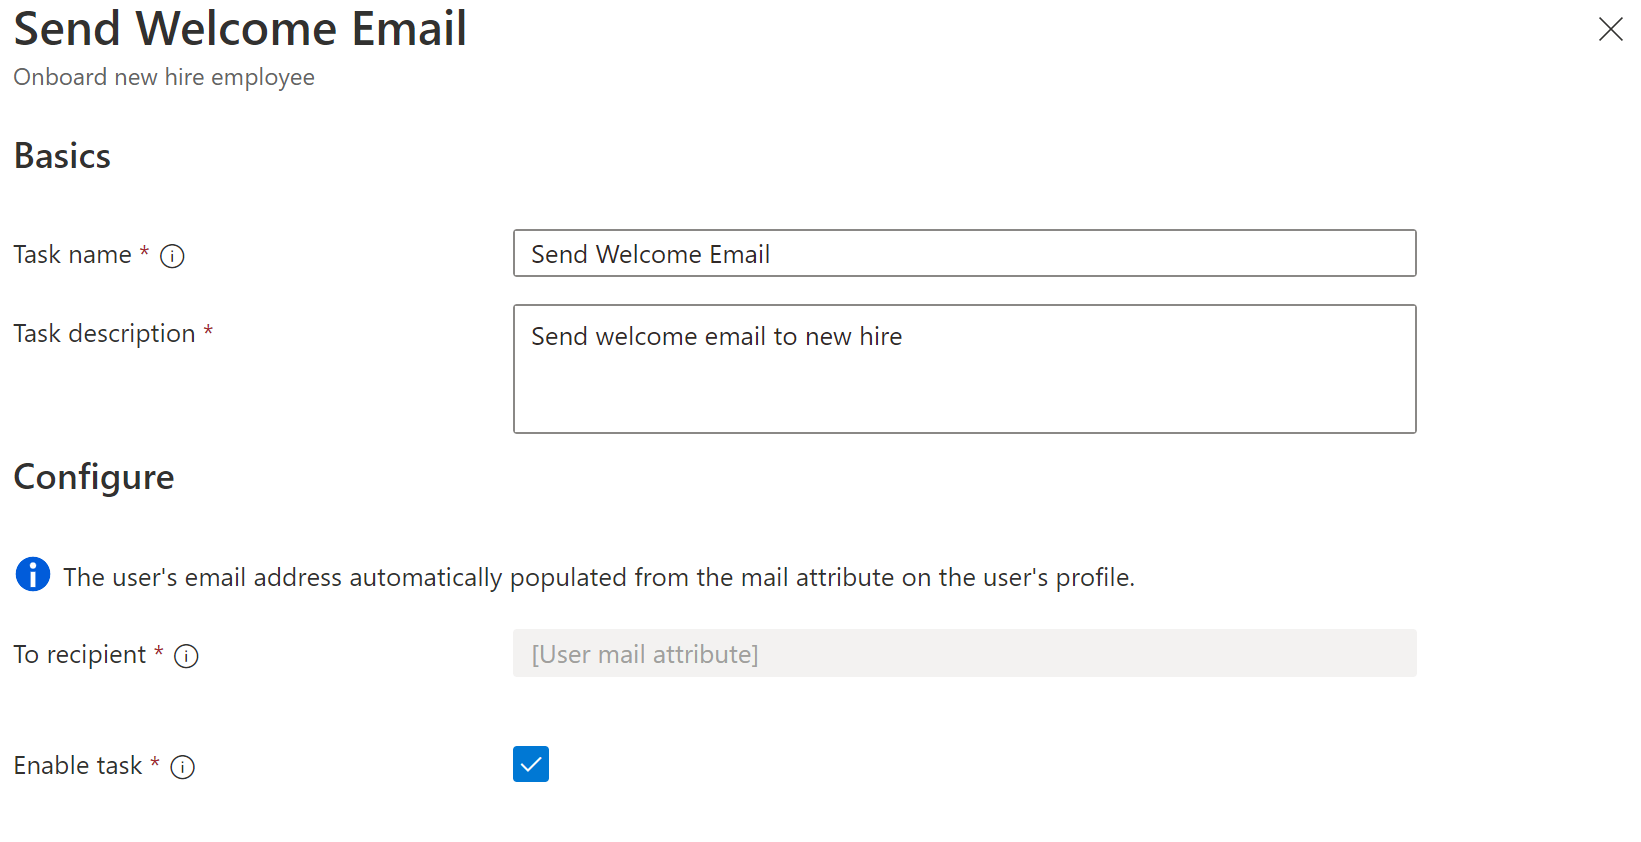The height and width of the screenshot is (842, 1641).
Task: Select the info icon explaining the mail attribute
Action: (x=32, y=574)
